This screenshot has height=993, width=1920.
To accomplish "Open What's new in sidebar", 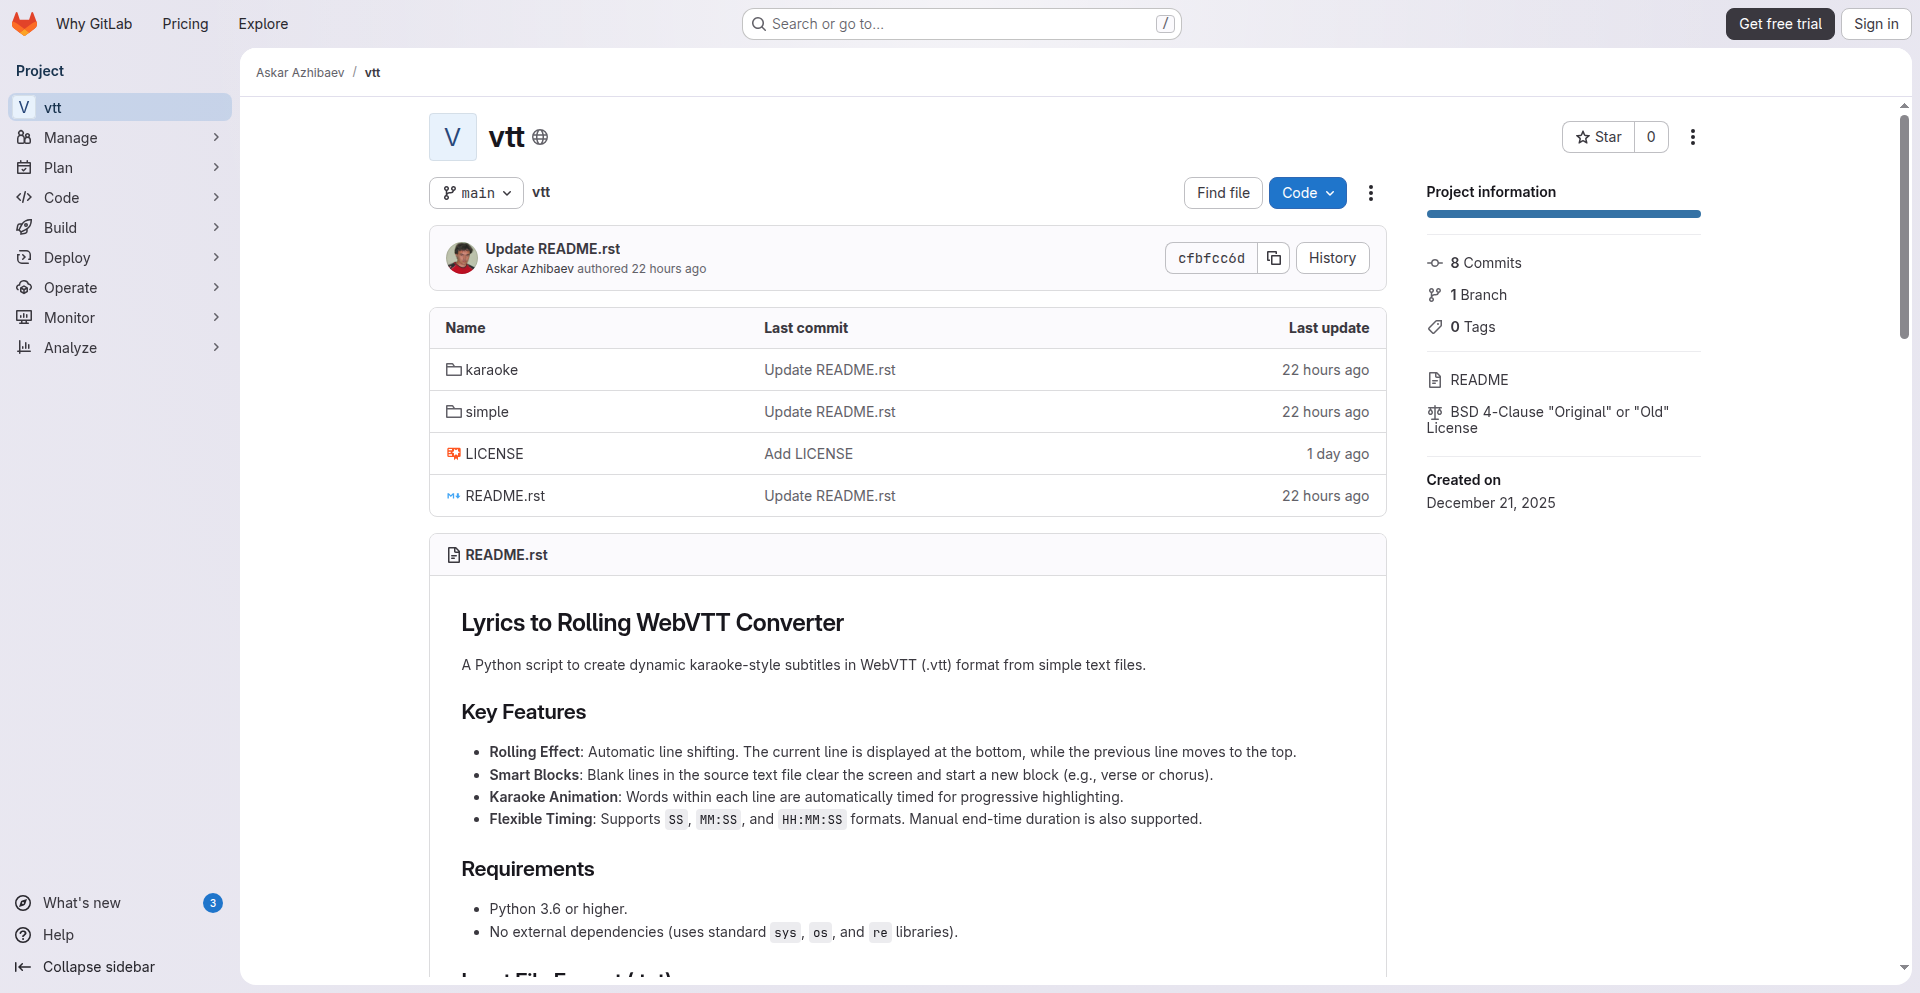I will 118,903.
